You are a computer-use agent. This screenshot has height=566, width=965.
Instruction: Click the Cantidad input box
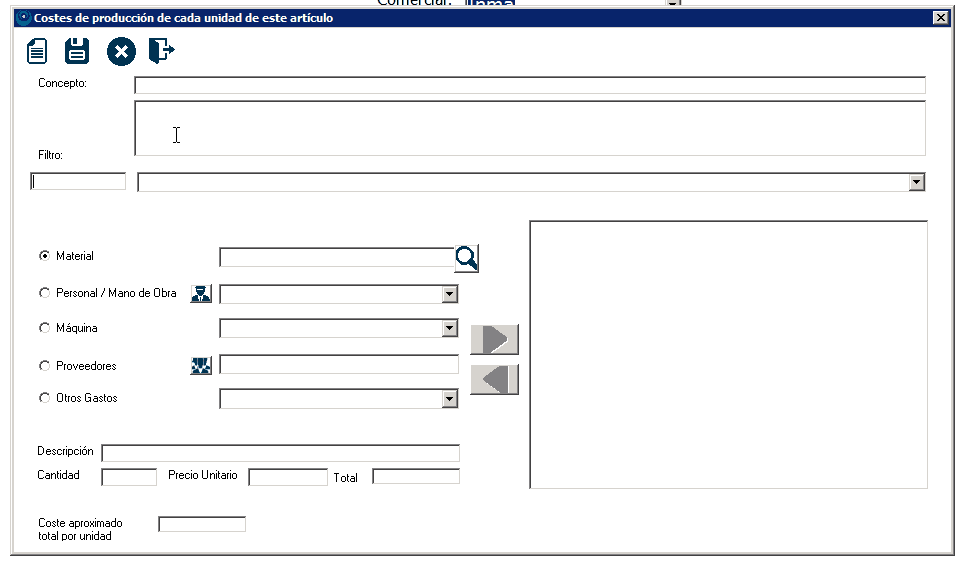(129, 477)
